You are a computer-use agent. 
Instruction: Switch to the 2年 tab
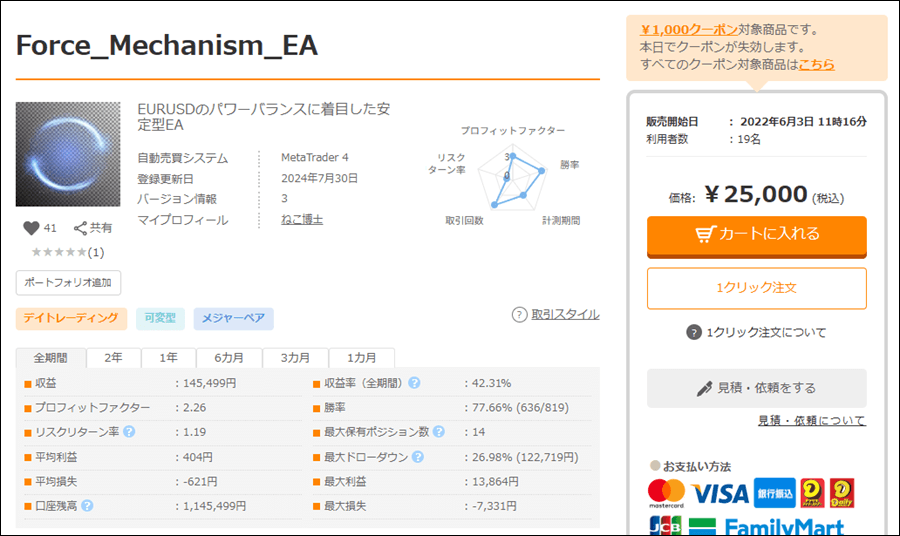click(114, 358)
